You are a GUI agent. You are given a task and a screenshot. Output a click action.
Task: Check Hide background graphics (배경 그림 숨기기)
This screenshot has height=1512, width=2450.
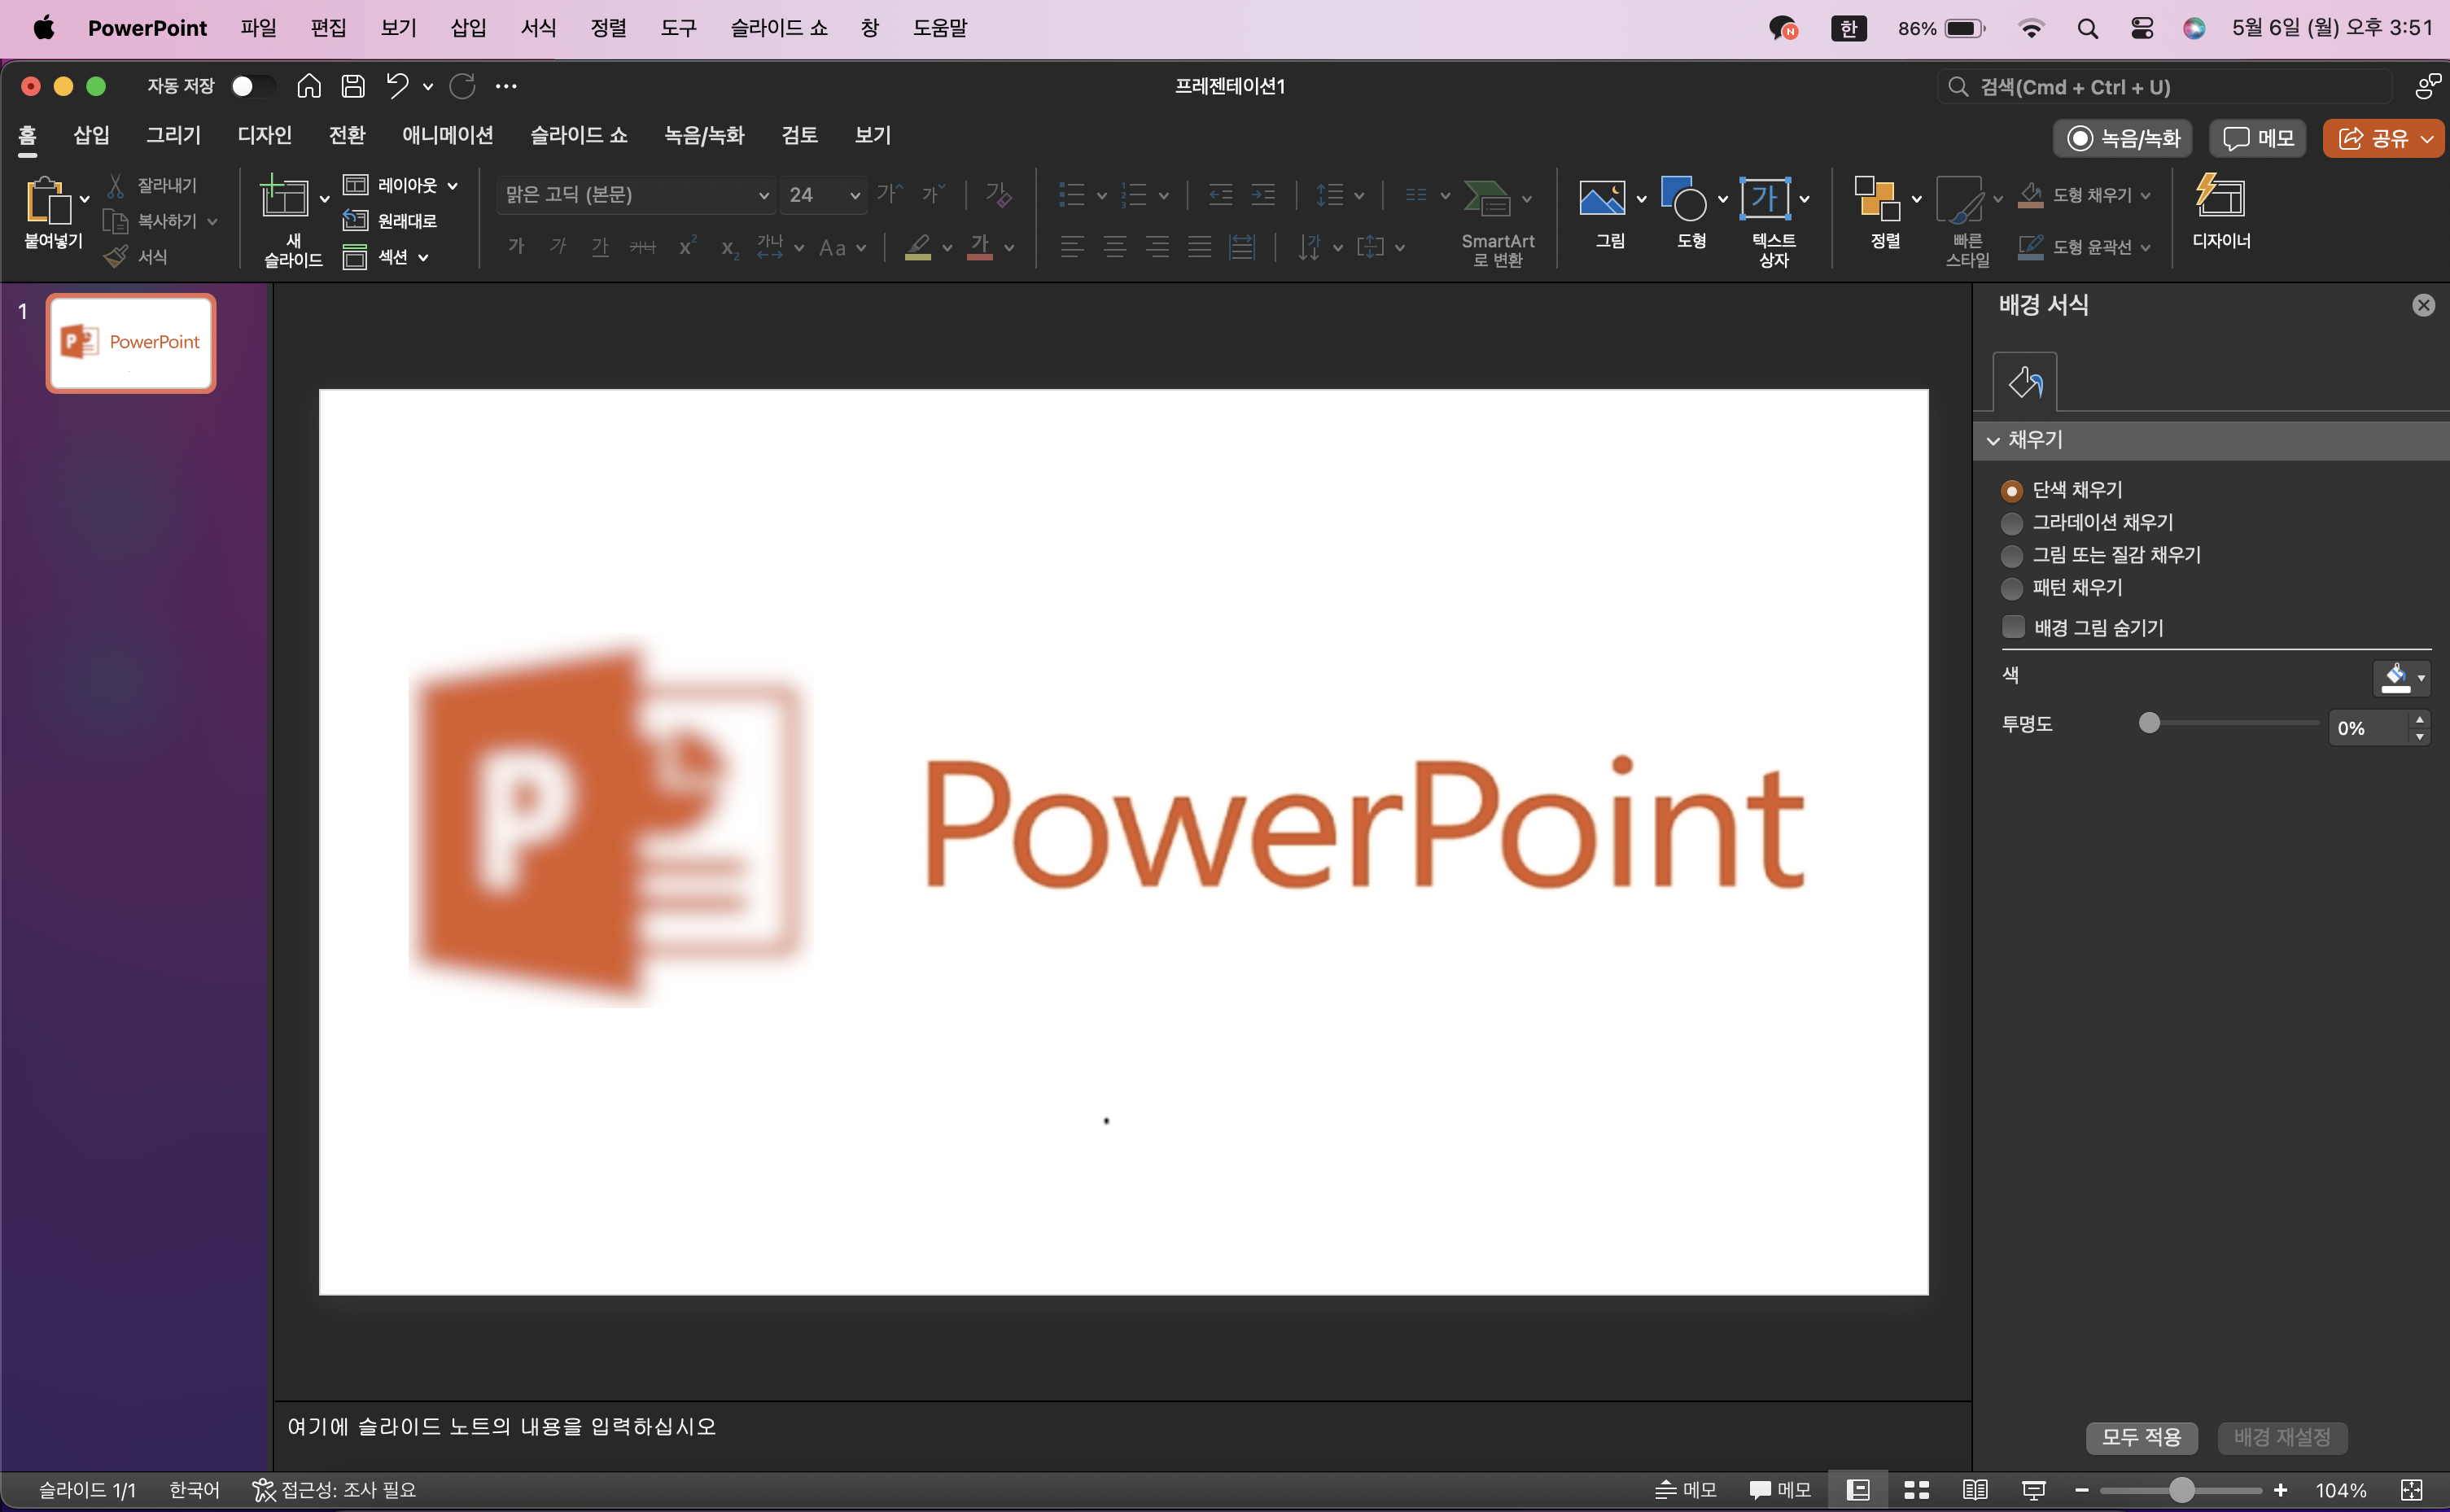click(x=2013, y=627)
